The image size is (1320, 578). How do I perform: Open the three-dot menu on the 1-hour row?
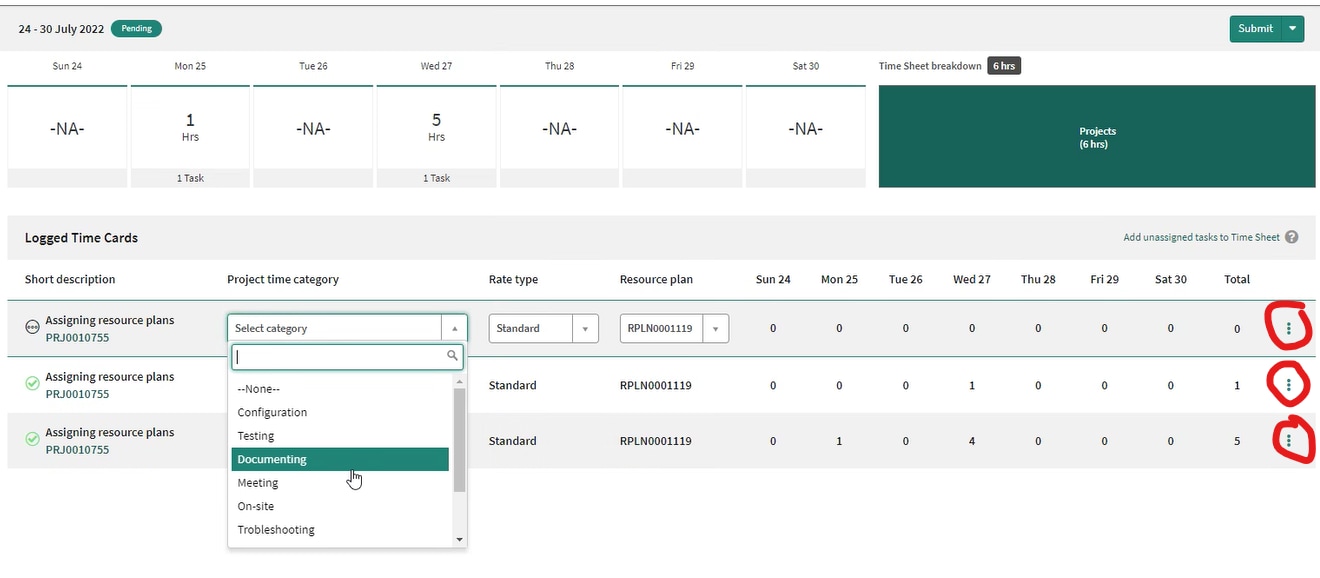click(1288, 385)
